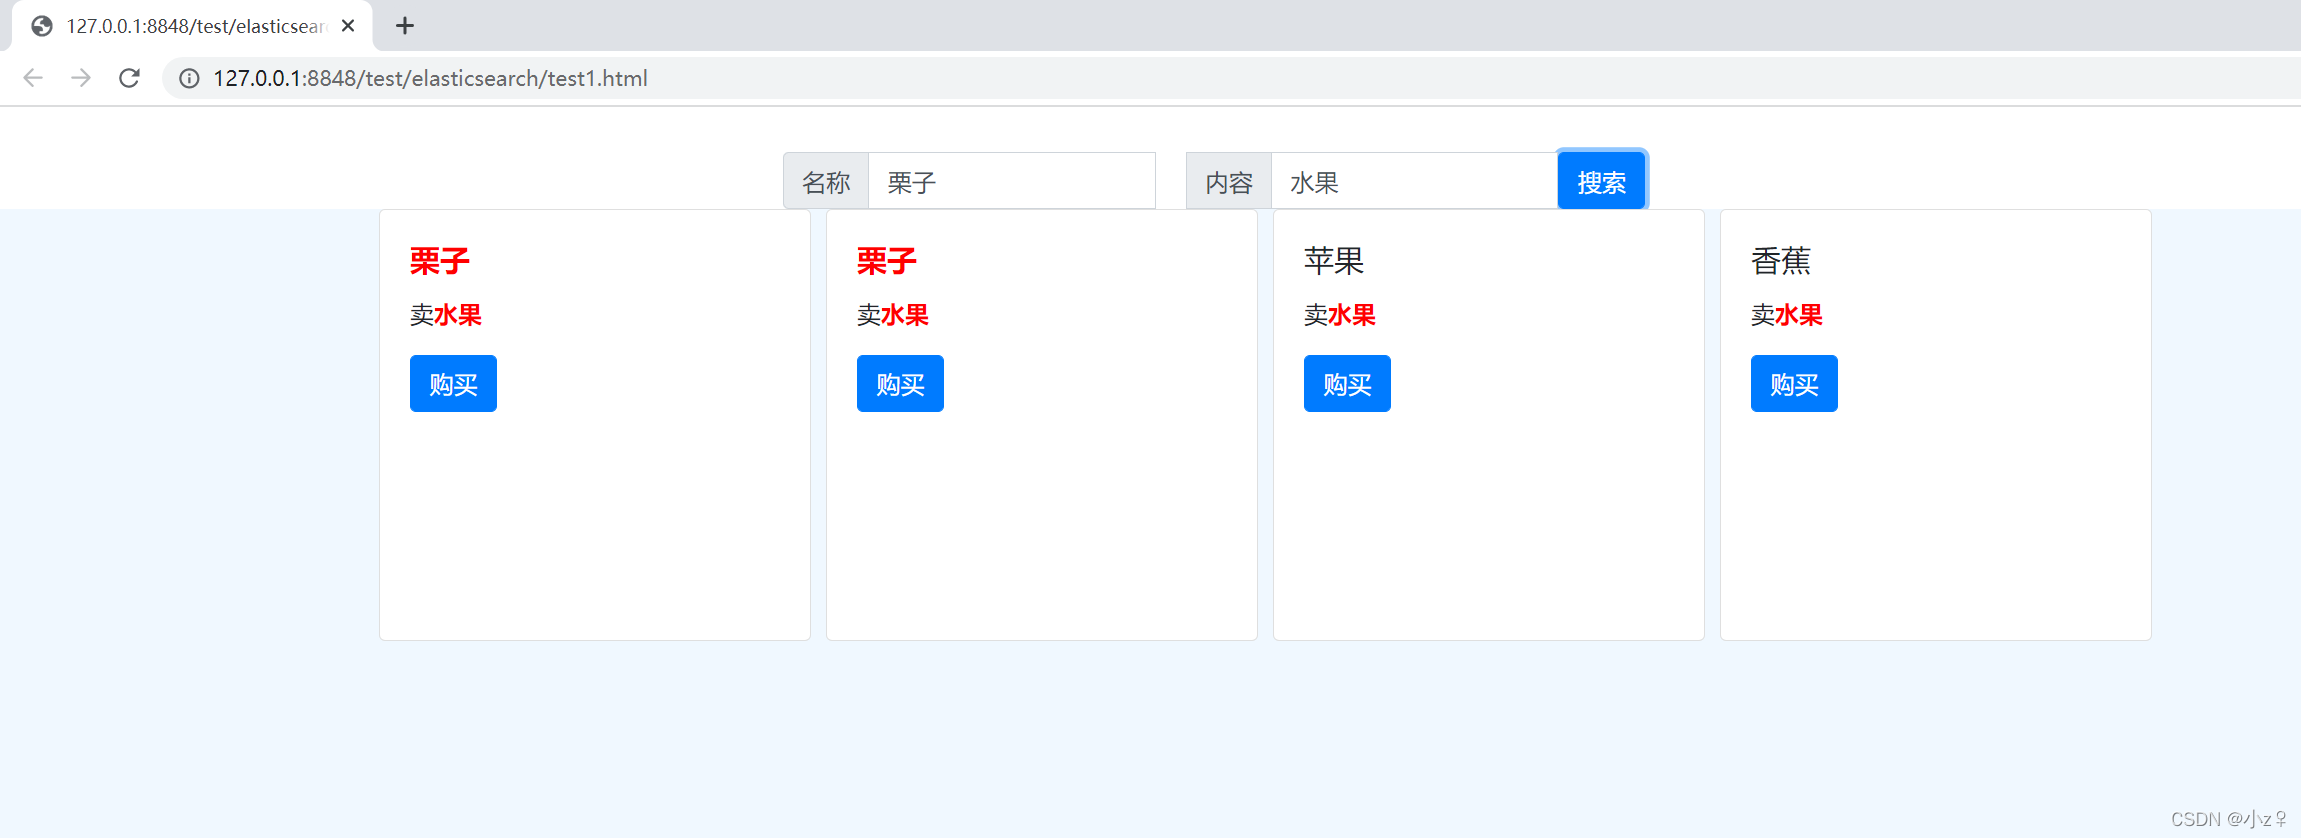Click the browser back arrow
This screenshot has height=838, width=2301.
click(33, 78)
